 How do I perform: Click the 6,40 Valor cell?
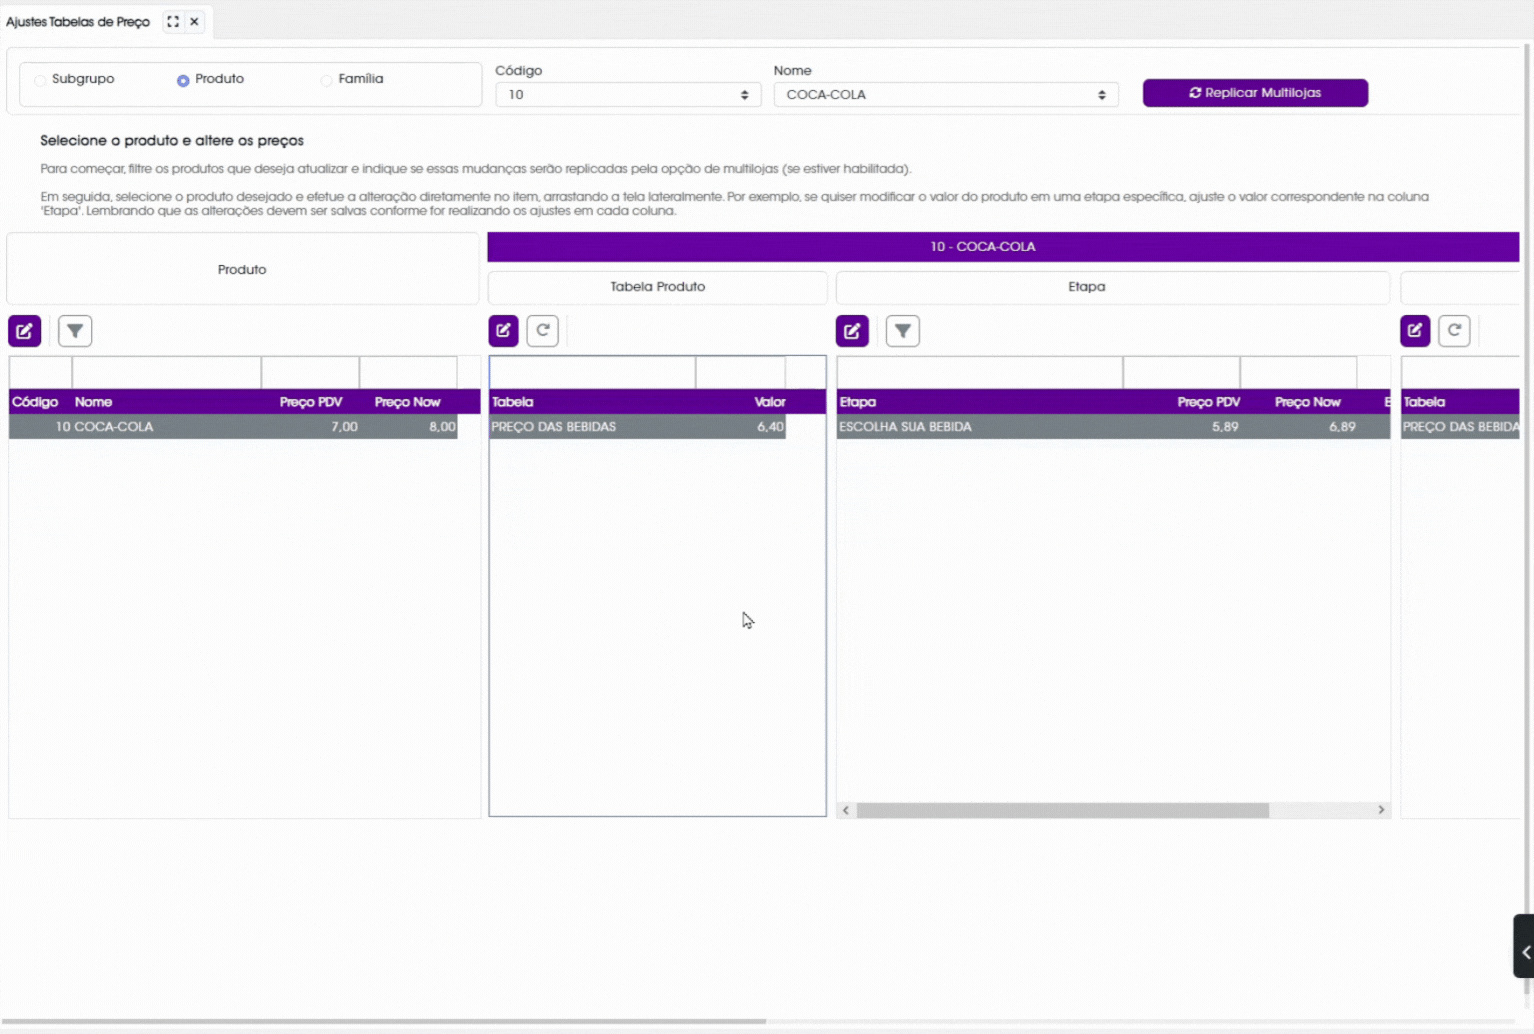click(741, 427)
